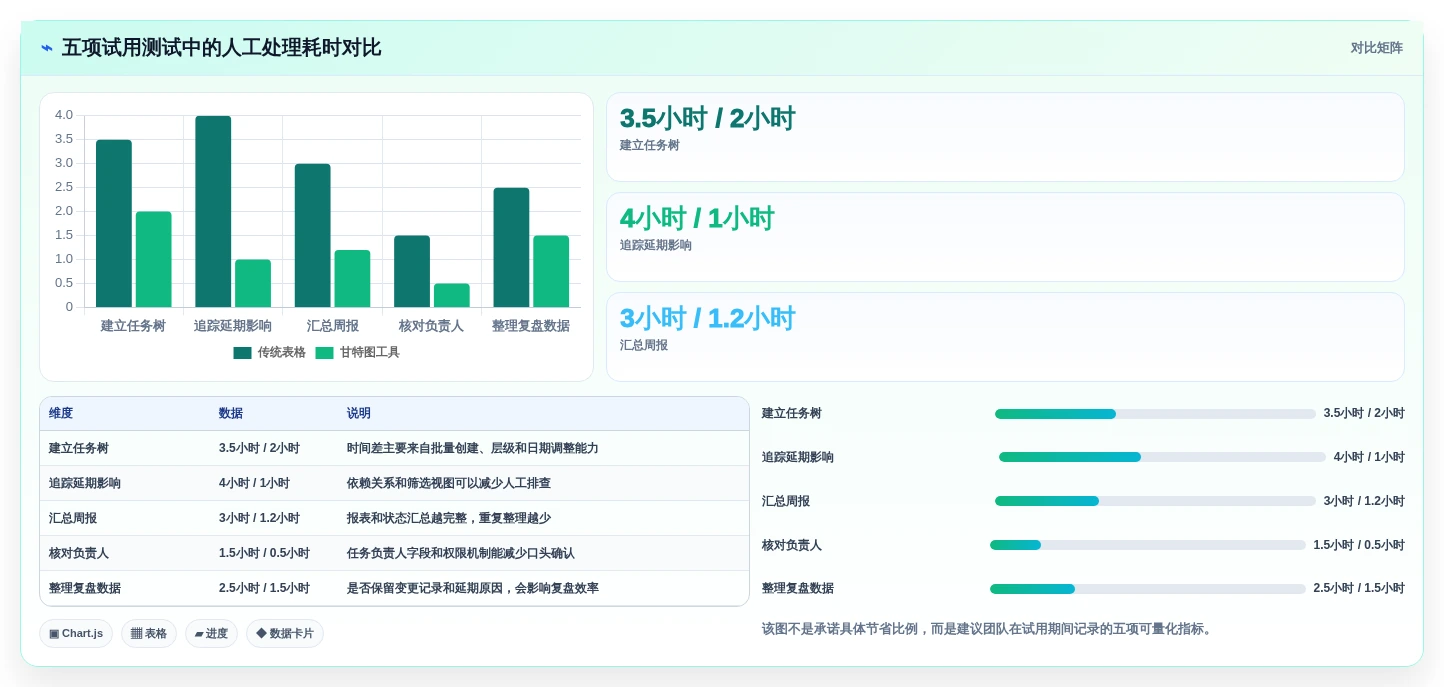Click 建立任务树 label in progress list
Image resolution: width=1444 pixels, height=687 pixels.
click(x=792, y=413)
